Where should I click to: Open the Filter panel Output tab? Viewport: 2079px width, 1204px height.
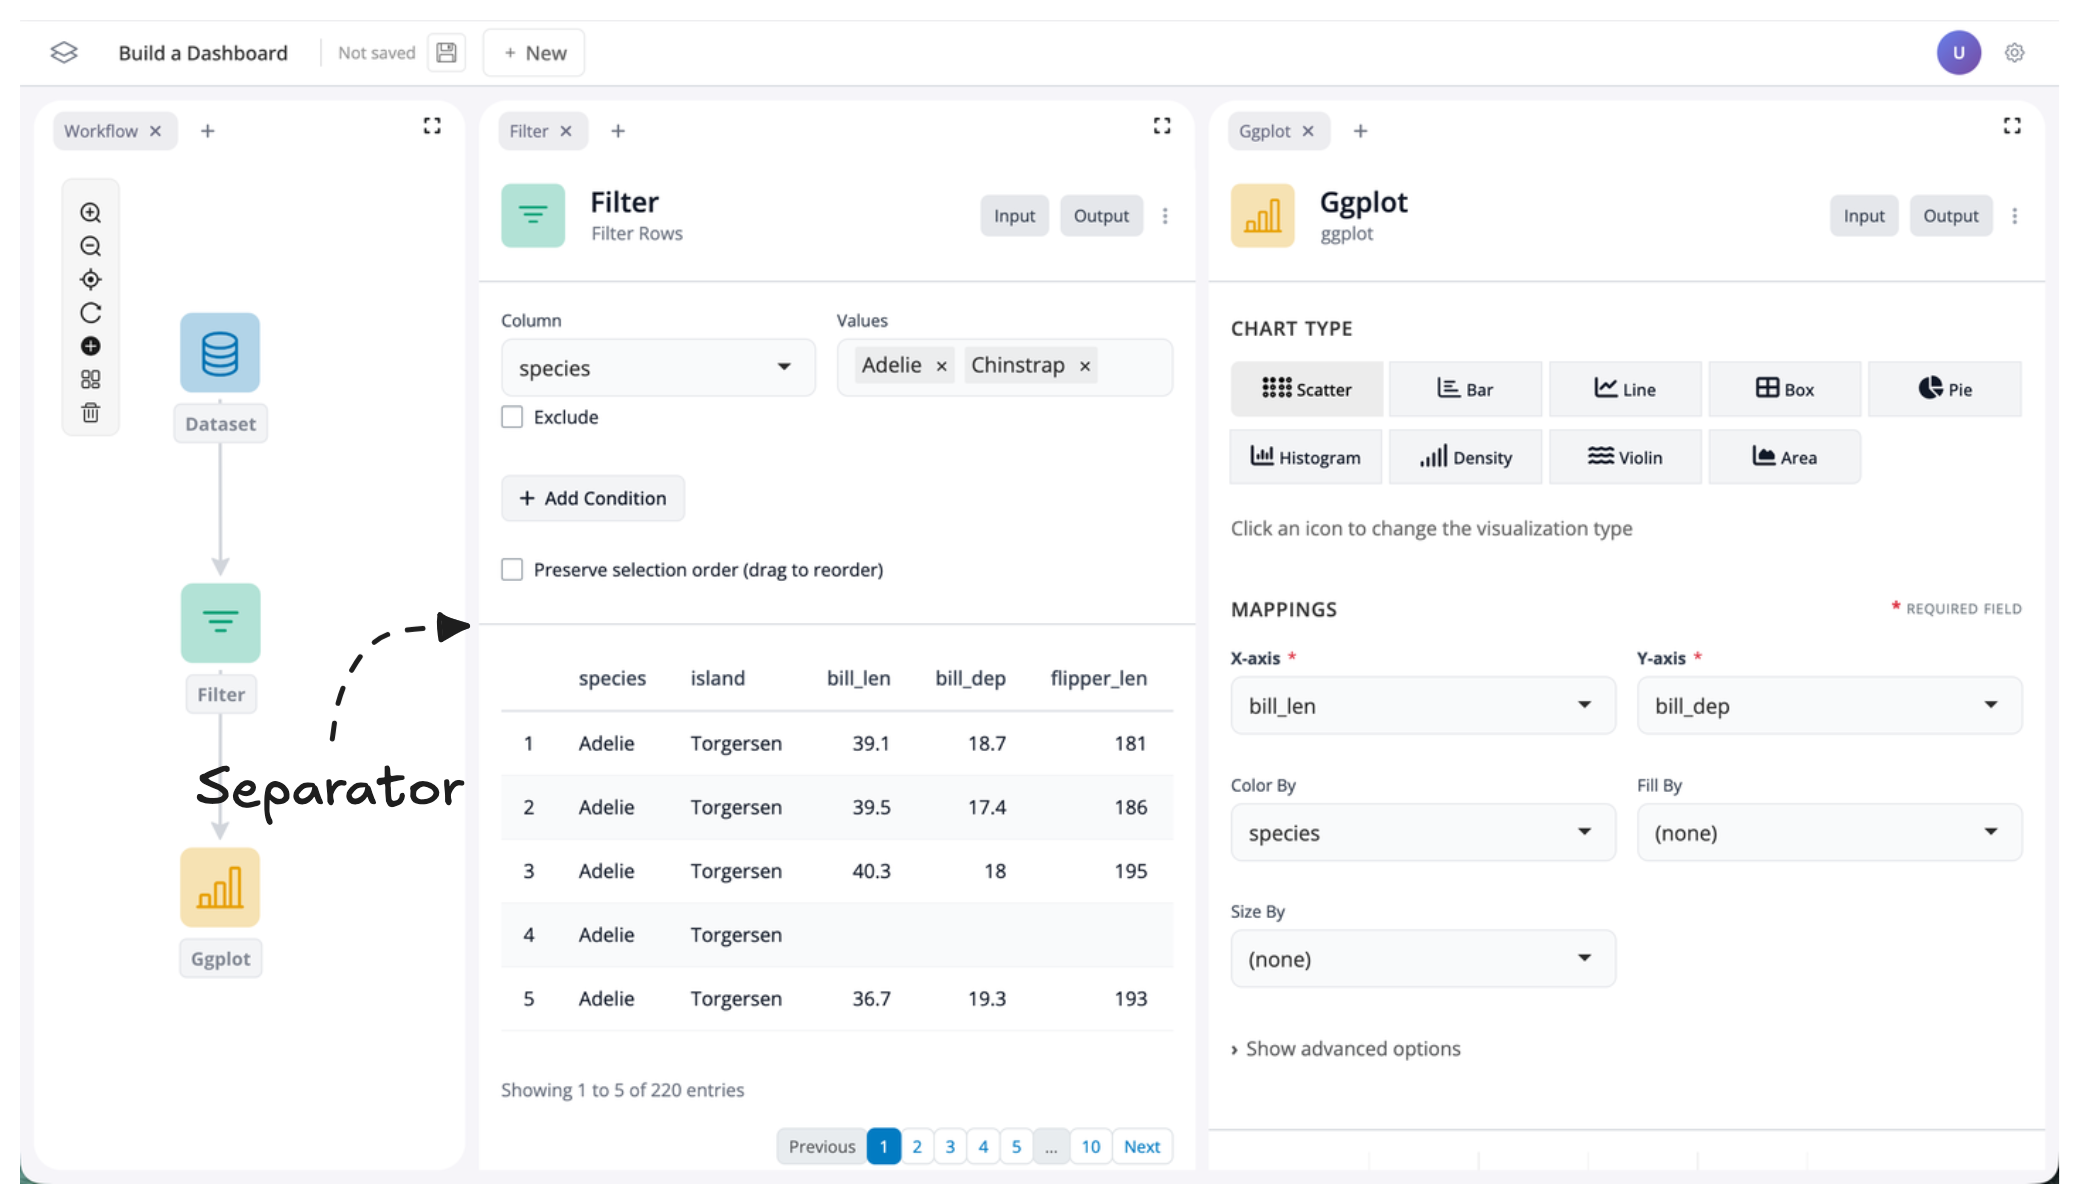click(x=1100, y=216)
